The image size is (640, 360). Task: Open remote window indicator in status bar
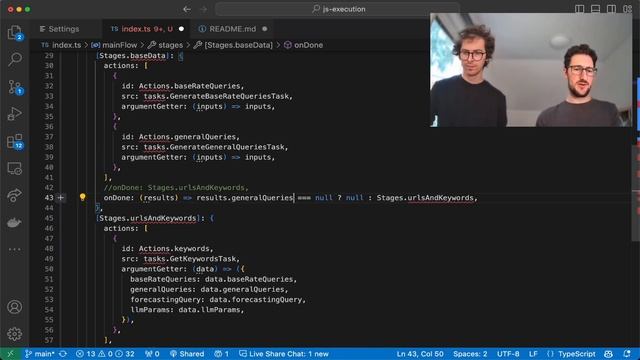[10, 354]
